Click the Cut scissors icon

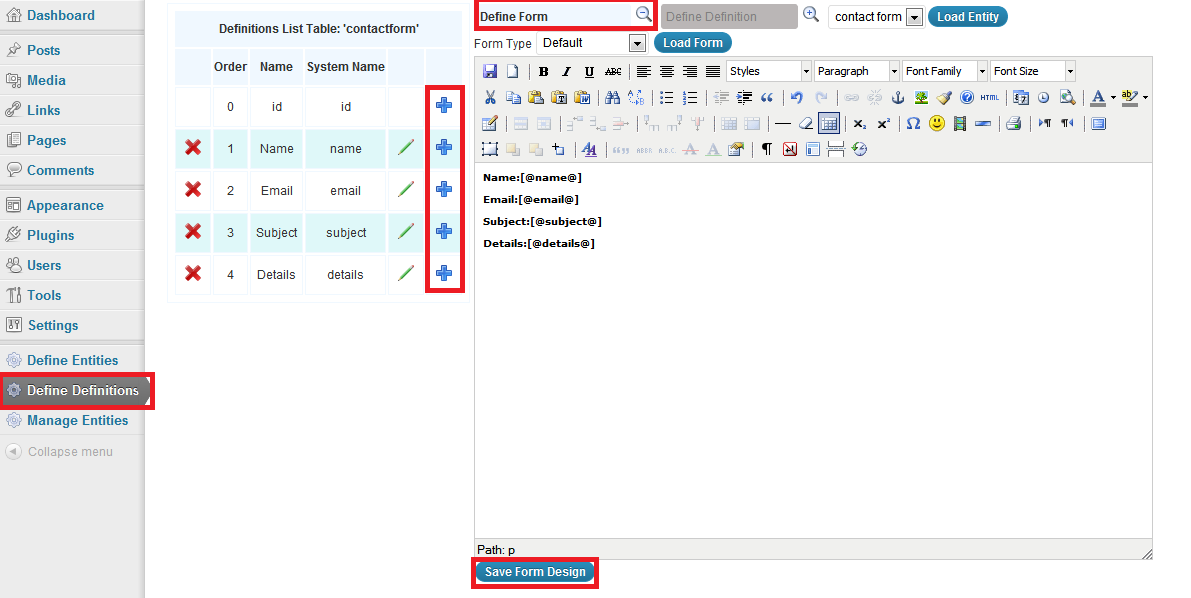(x=490, y=97)
